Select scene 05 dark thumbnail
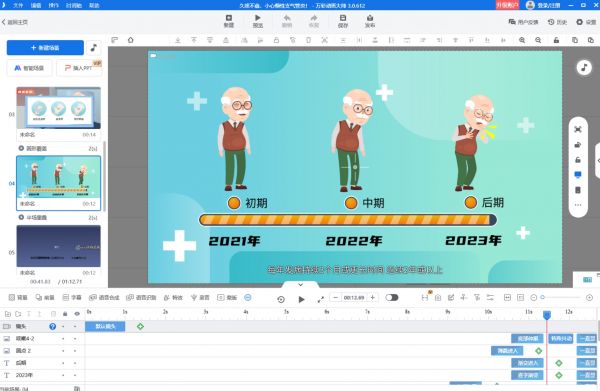600x391 pixels. (x=59, y=246)
